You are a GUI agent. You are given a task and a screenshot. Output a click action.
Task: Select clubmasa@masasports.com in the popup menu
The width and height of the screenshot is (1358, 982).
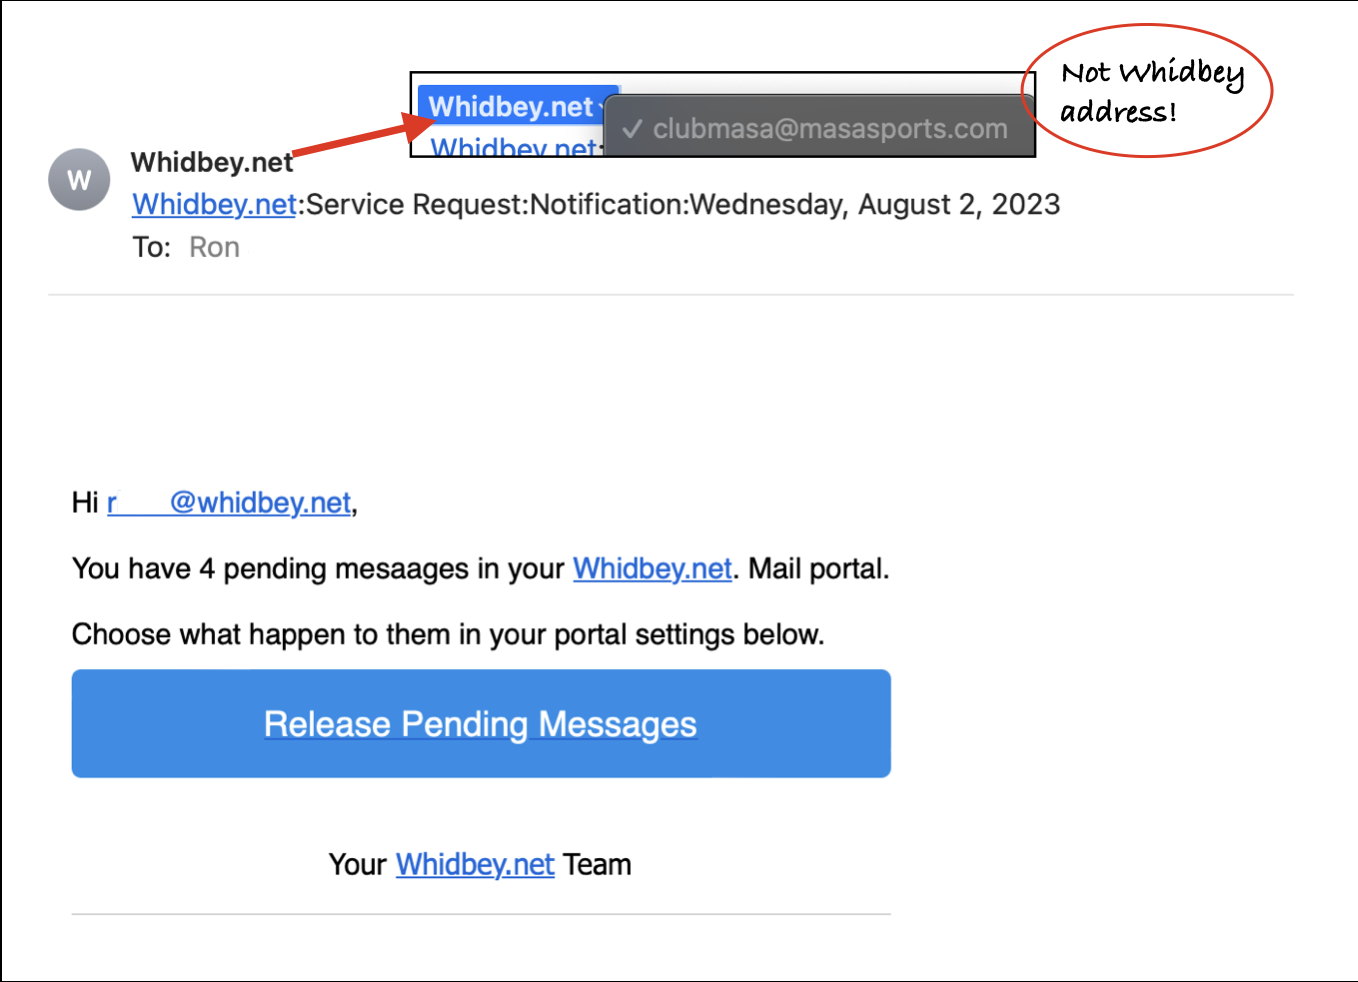tap(819, 128)
